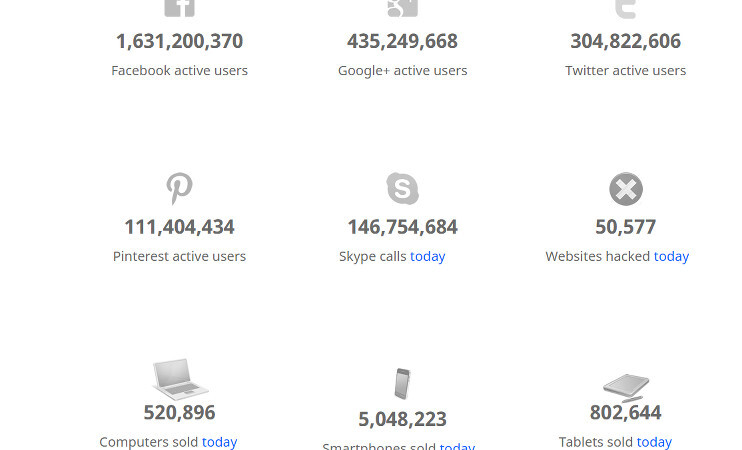Select the 520,896 computers sold counter
Viewport: 742px width, 450px height.
tap(179, 413)
